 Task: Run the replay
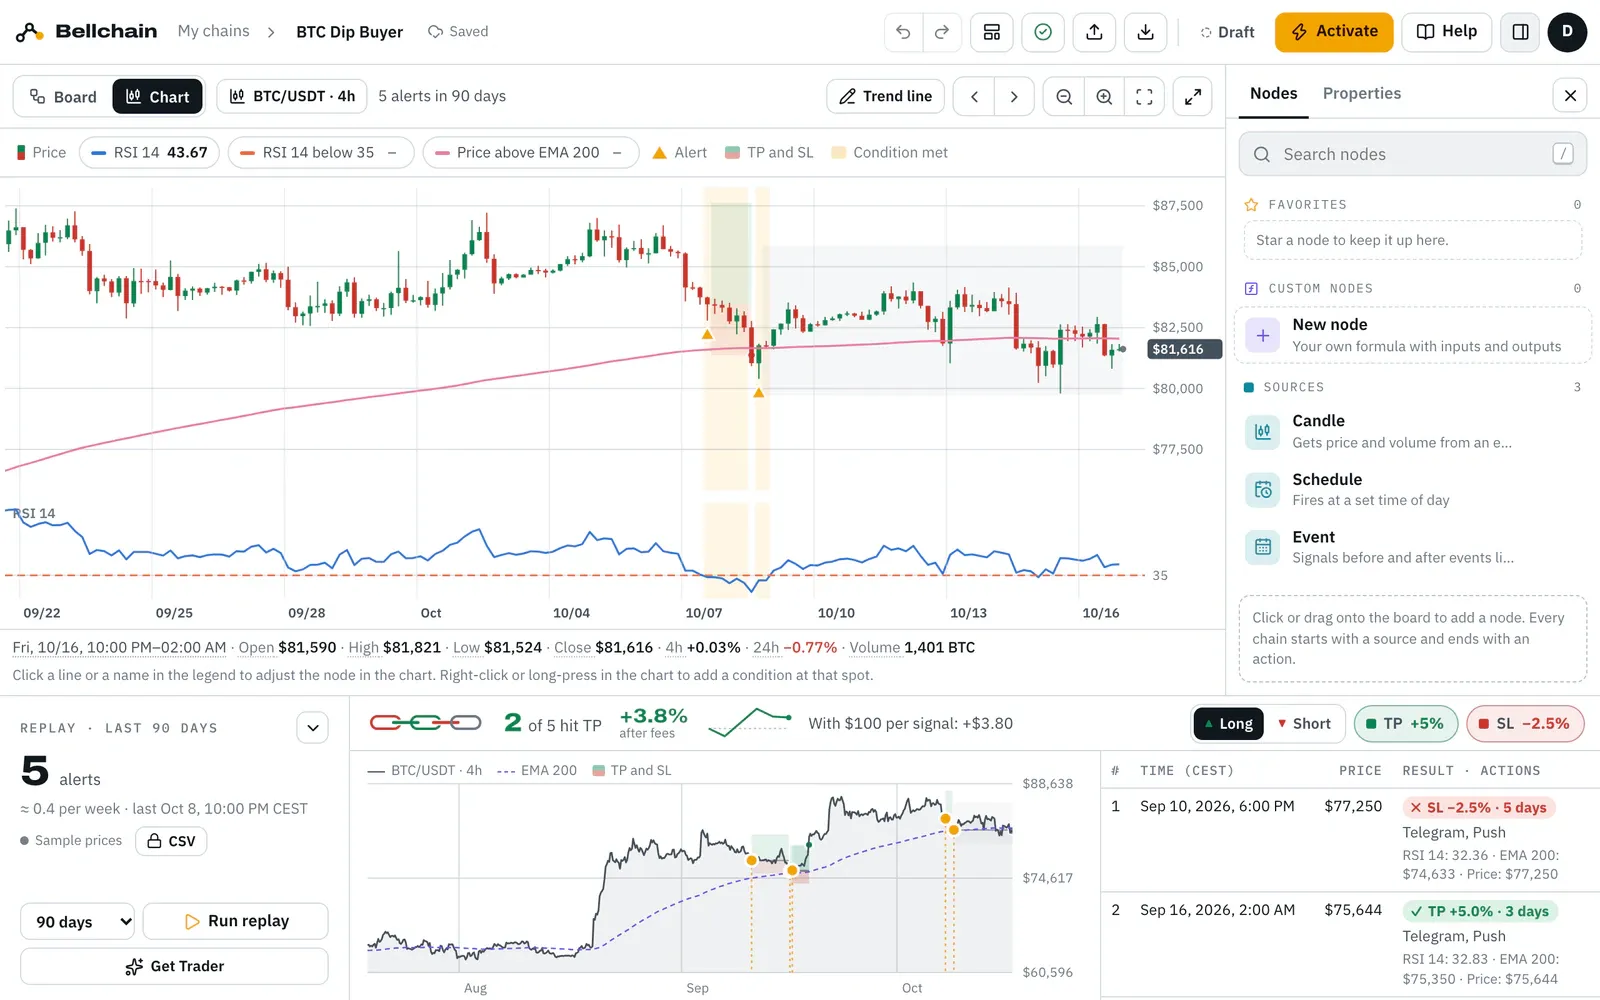coord(236,921)
